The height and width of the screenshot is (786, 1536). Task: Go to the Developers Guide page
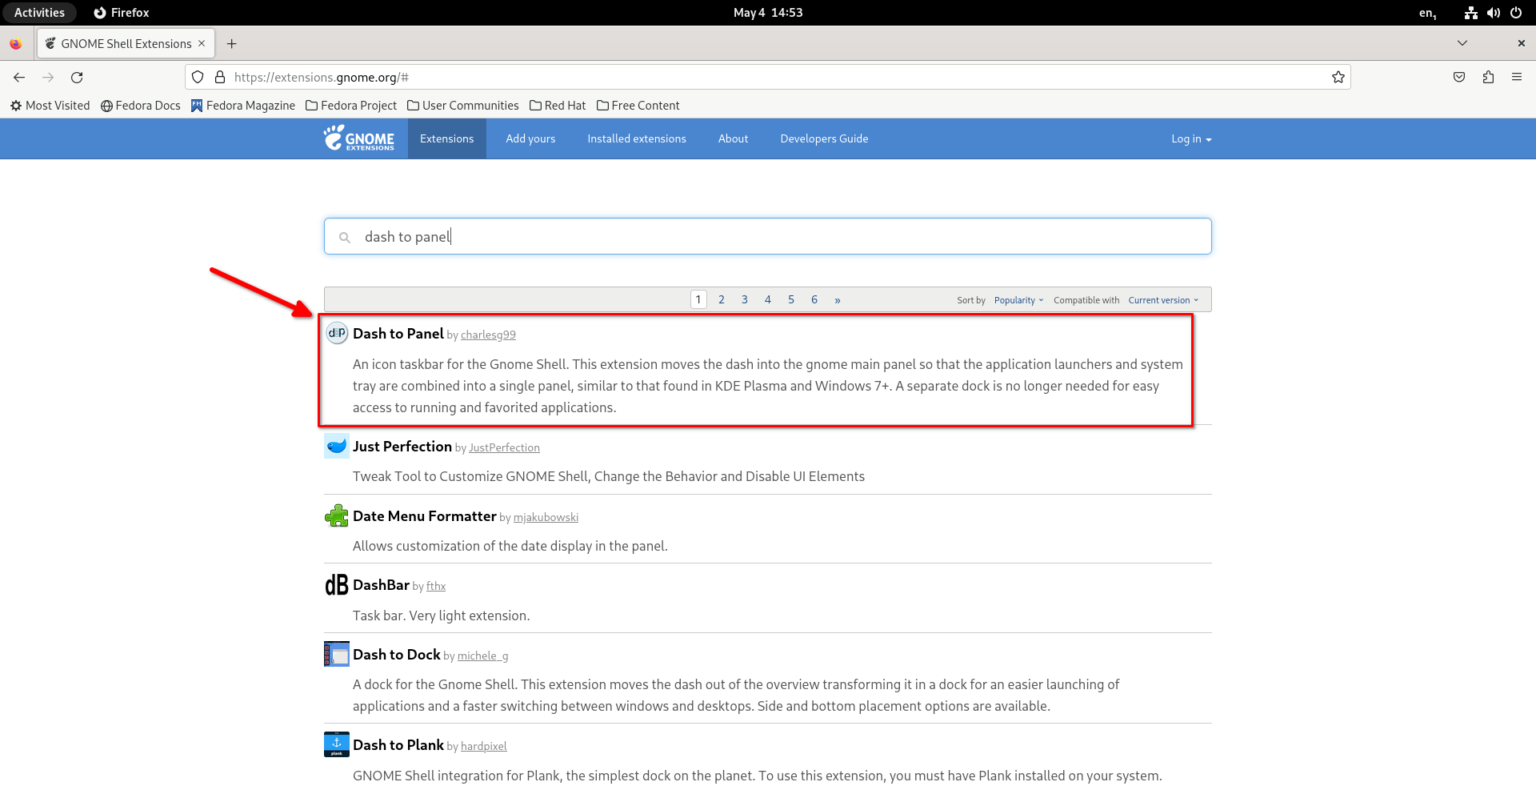pyautogui.click(x=824, y=139)
